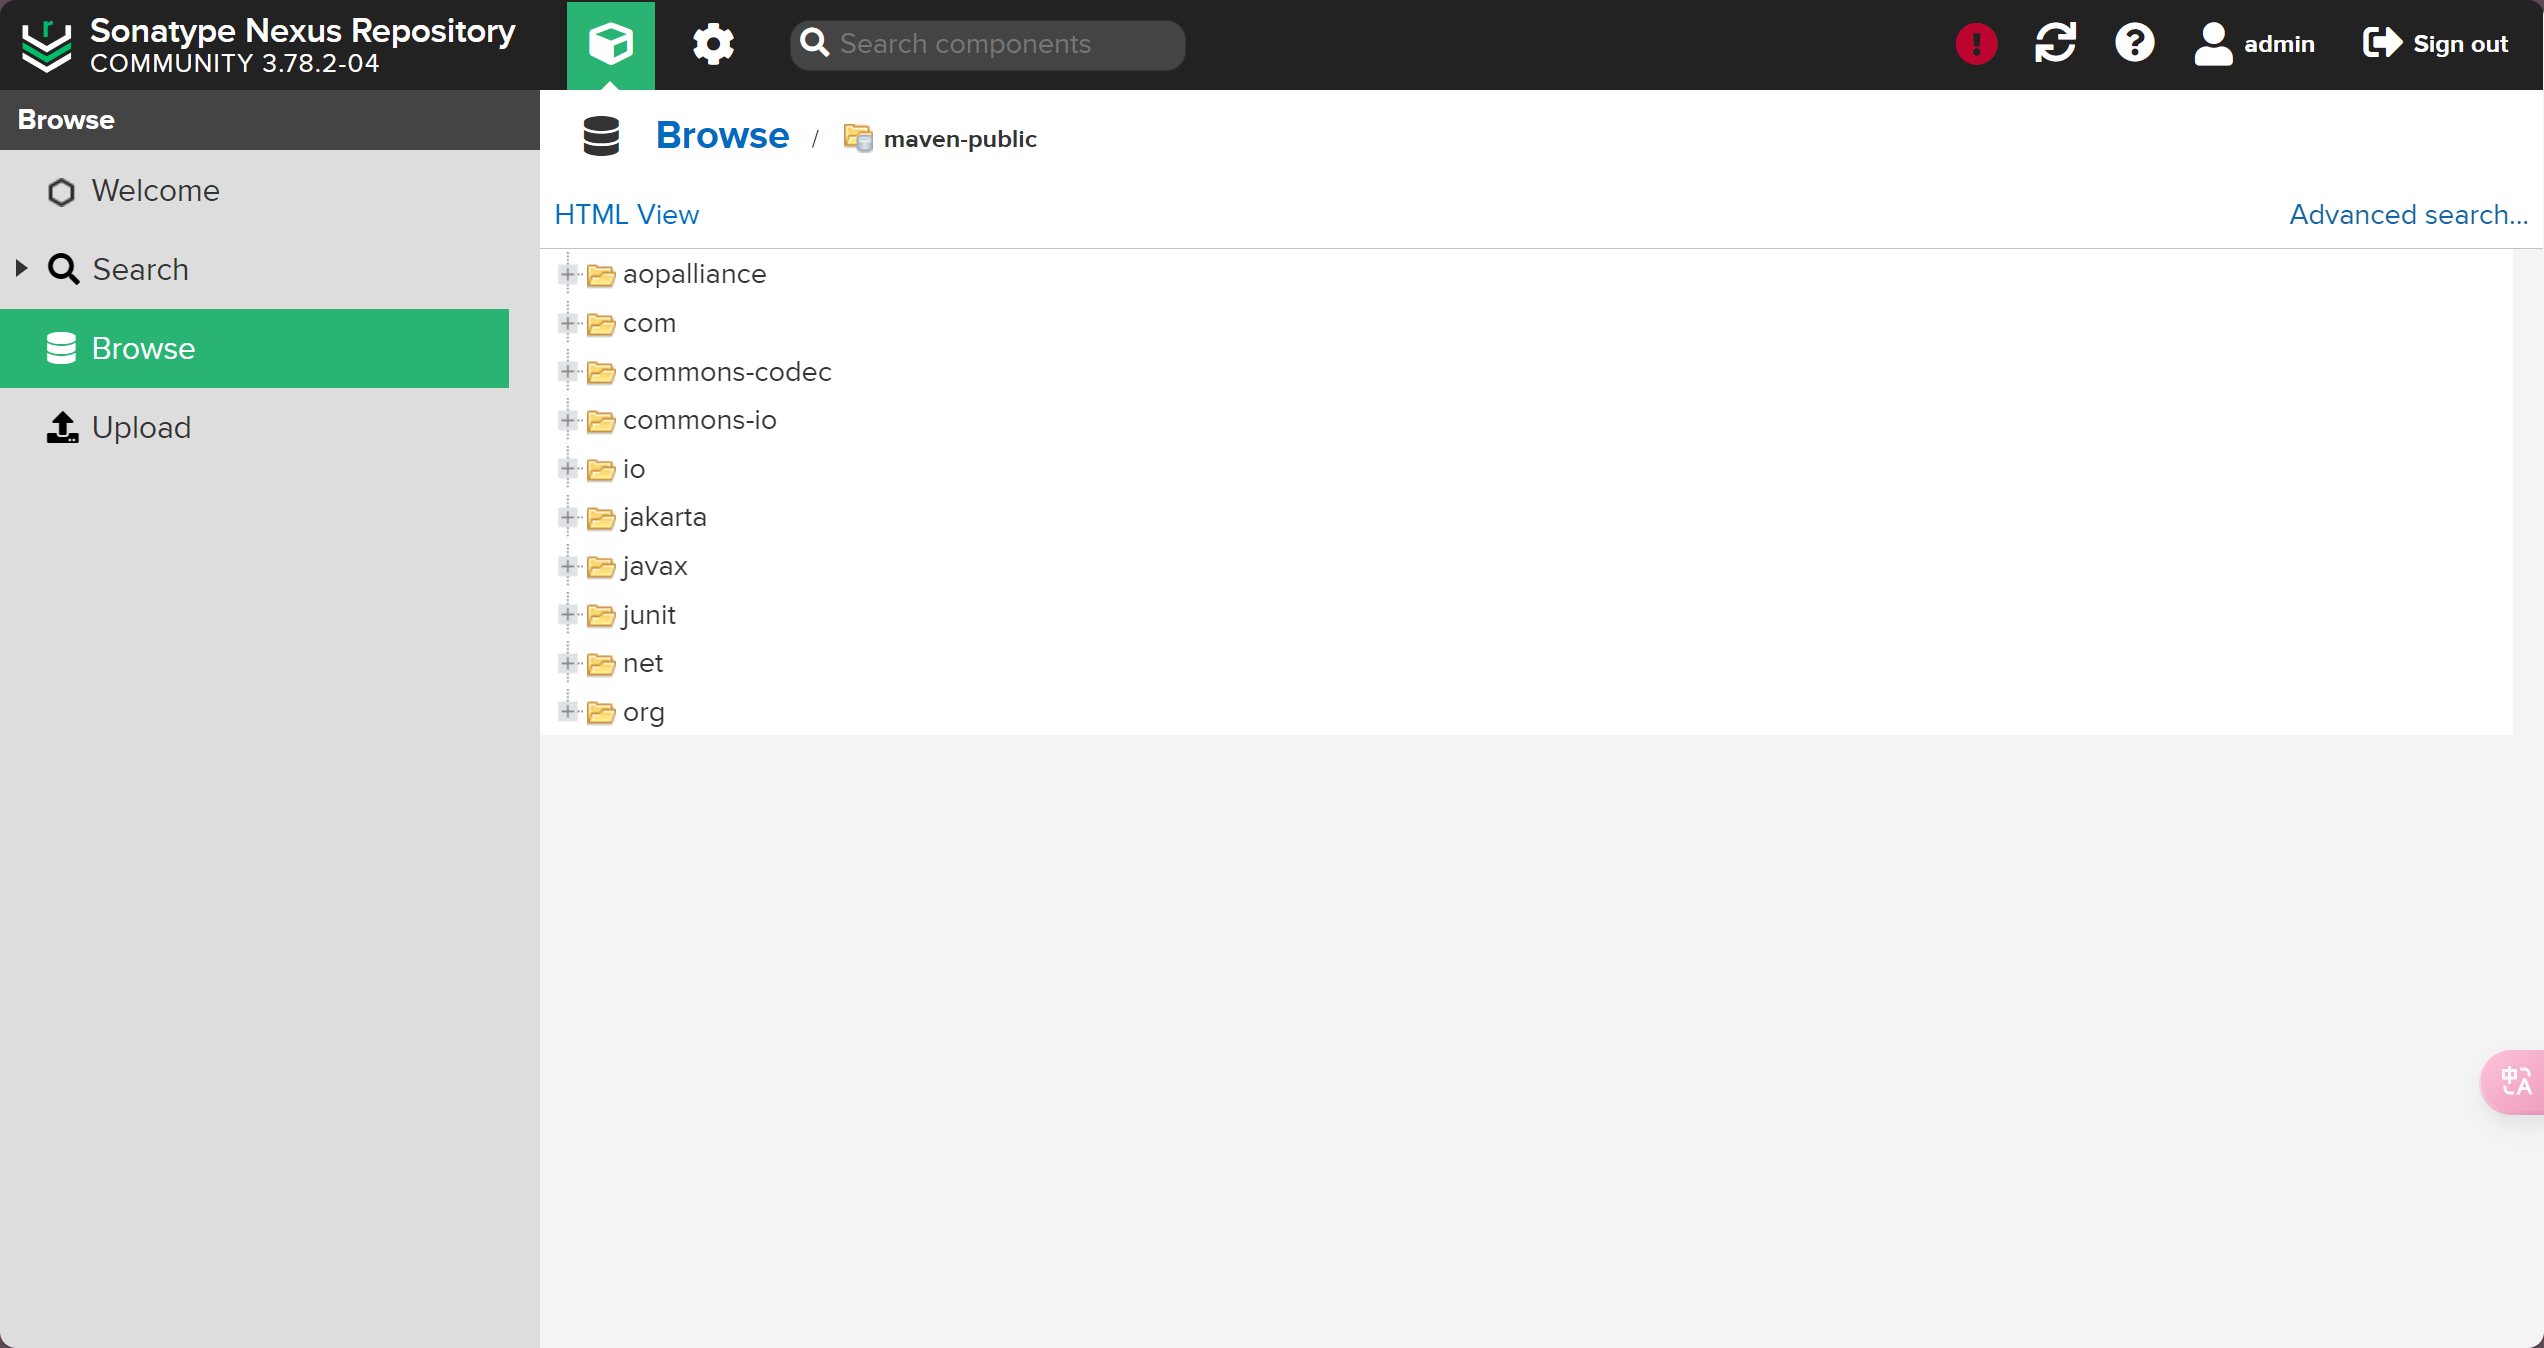
Task: Expand the com folder node
Action: [x=568, y=323]
